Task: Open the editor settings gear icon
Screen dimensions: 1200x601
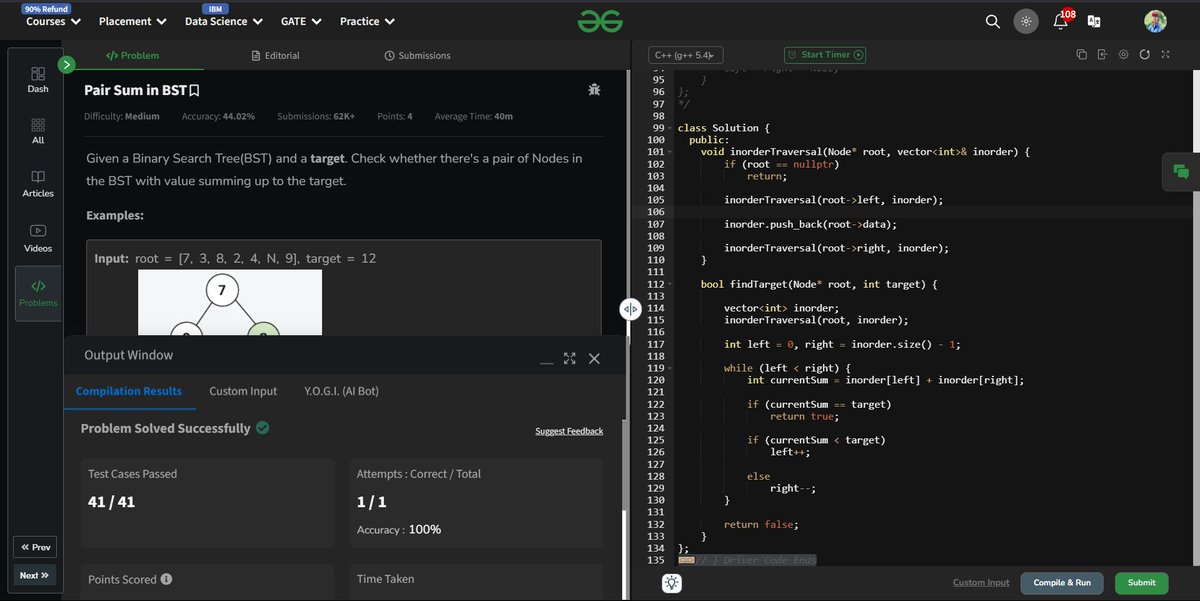Action: [x=1124, y=55]
